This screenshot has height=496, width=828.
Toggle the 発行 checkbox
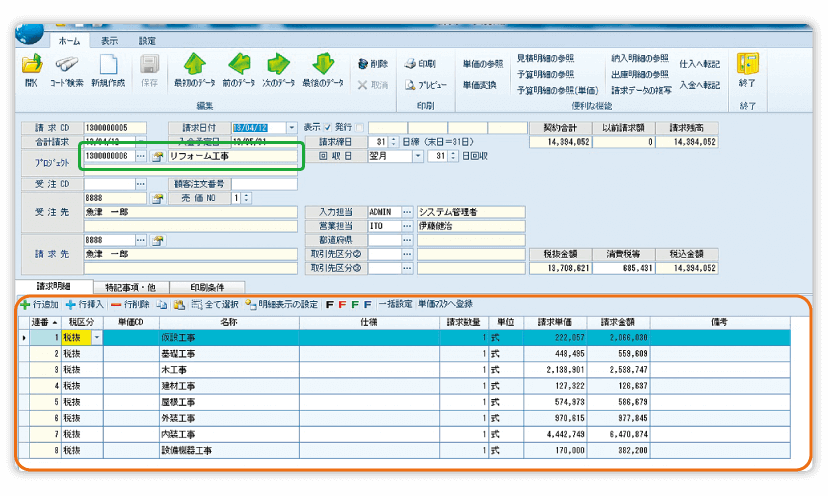360,127
